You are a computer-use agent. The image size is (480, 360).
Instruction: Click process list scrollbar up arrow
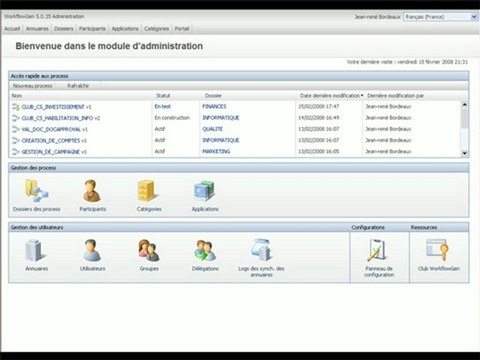[x=465, y=104]
